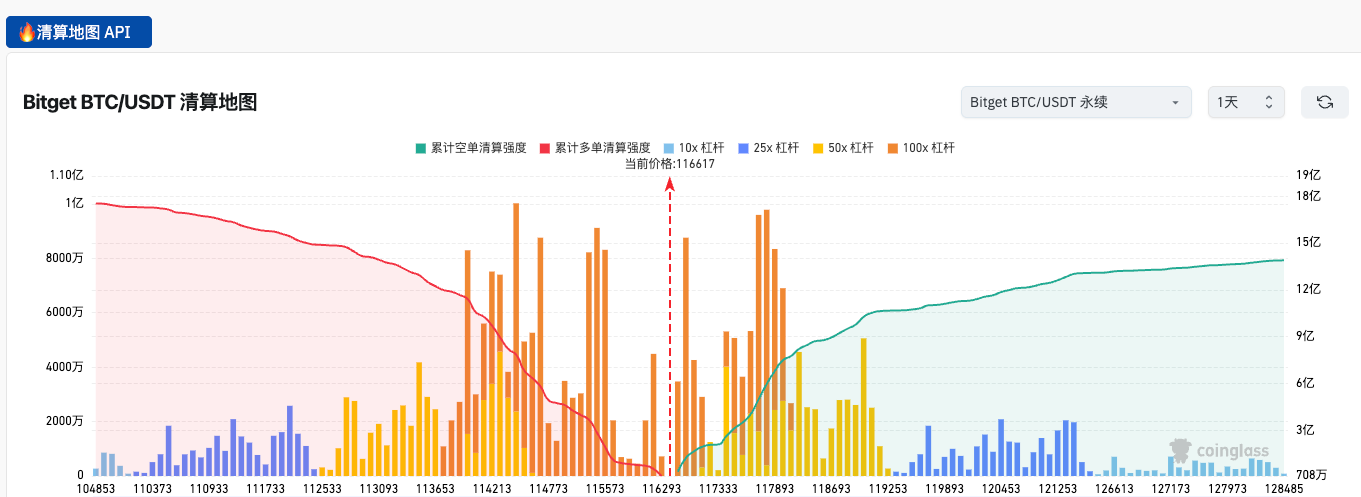Click the 15亿 right axis label

point(1308,242)
